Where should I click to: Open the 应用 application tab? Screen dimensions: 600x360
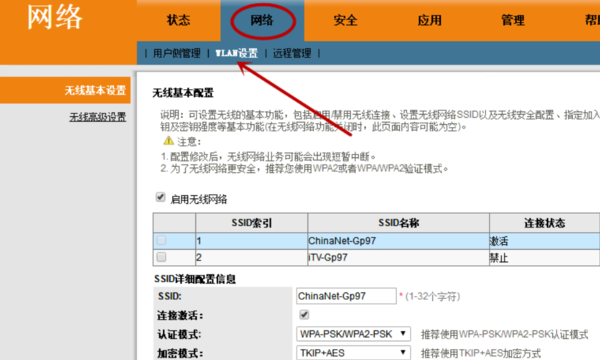click(429, 20)
